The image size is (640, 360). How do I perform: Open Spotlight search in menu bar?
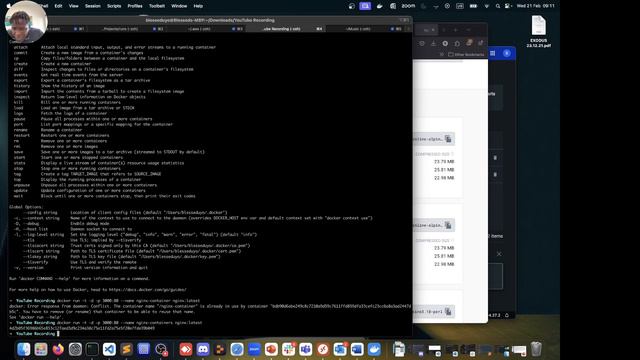(498, 6)
